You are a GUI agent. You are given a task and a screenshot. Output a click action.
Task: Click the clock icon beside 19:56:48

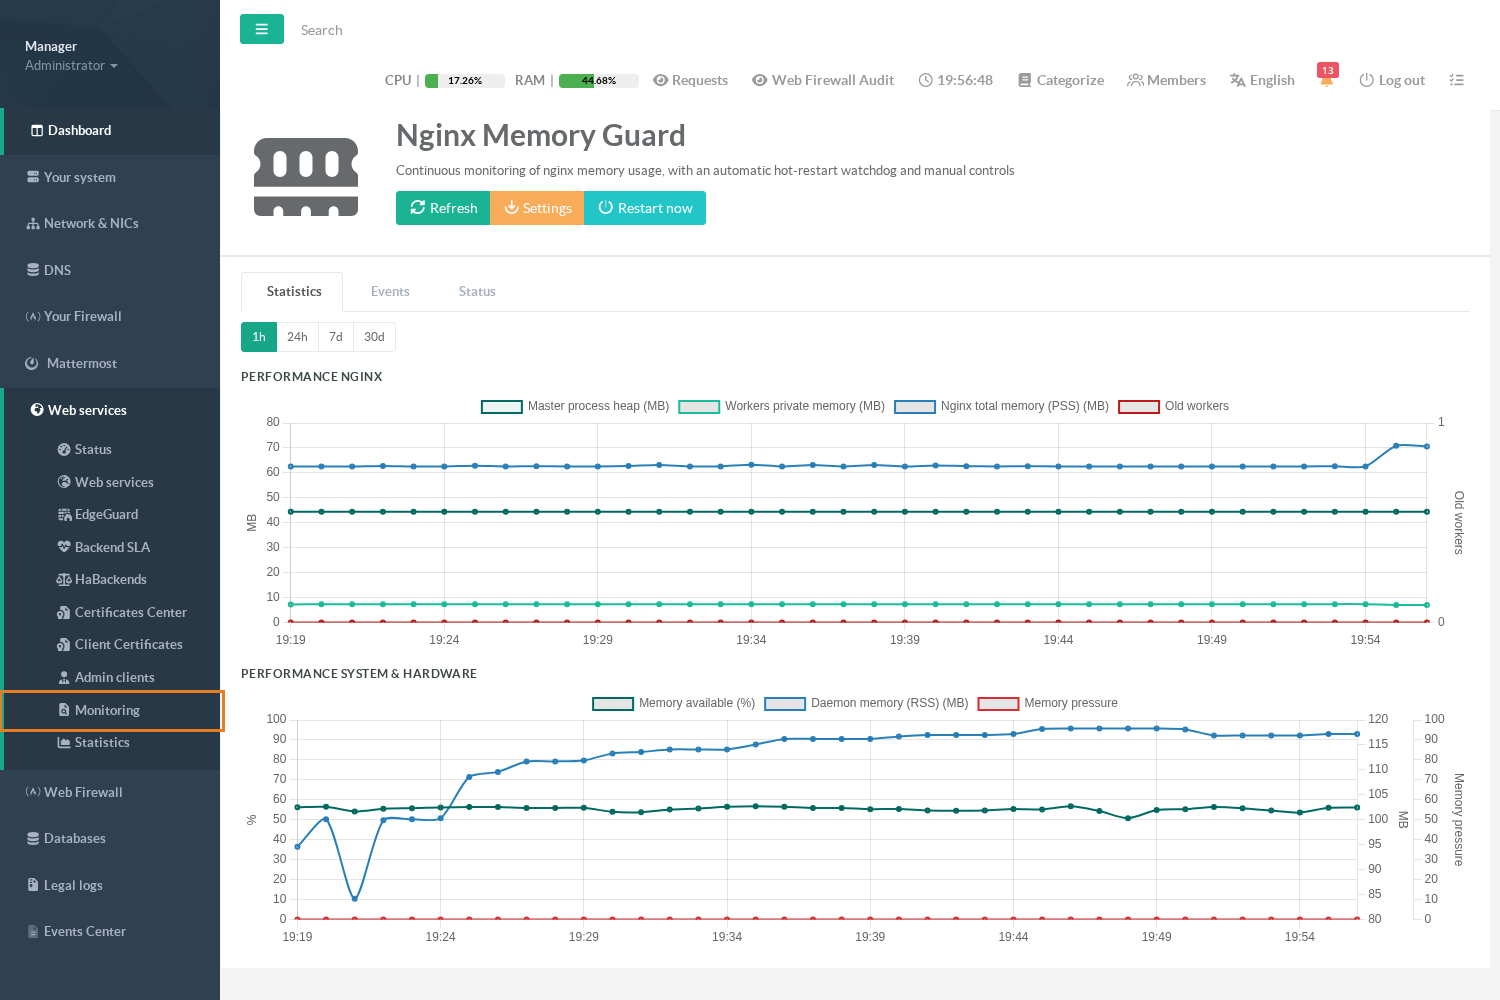click(926, 80)
